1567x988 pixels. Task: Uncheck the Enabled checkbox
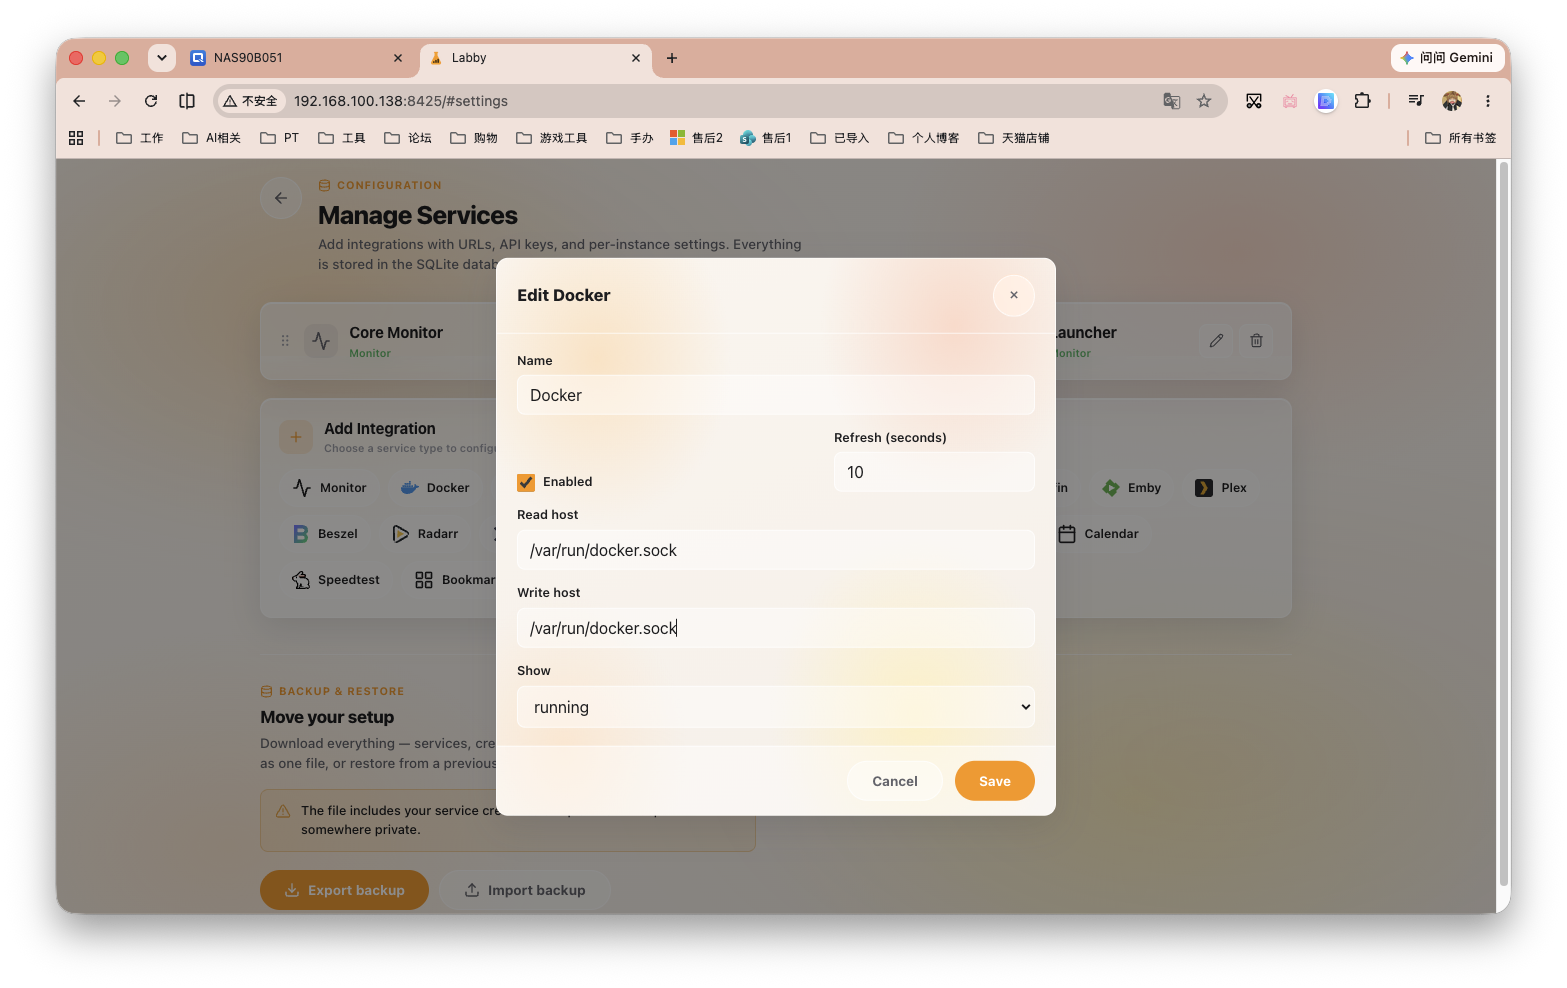526,482
